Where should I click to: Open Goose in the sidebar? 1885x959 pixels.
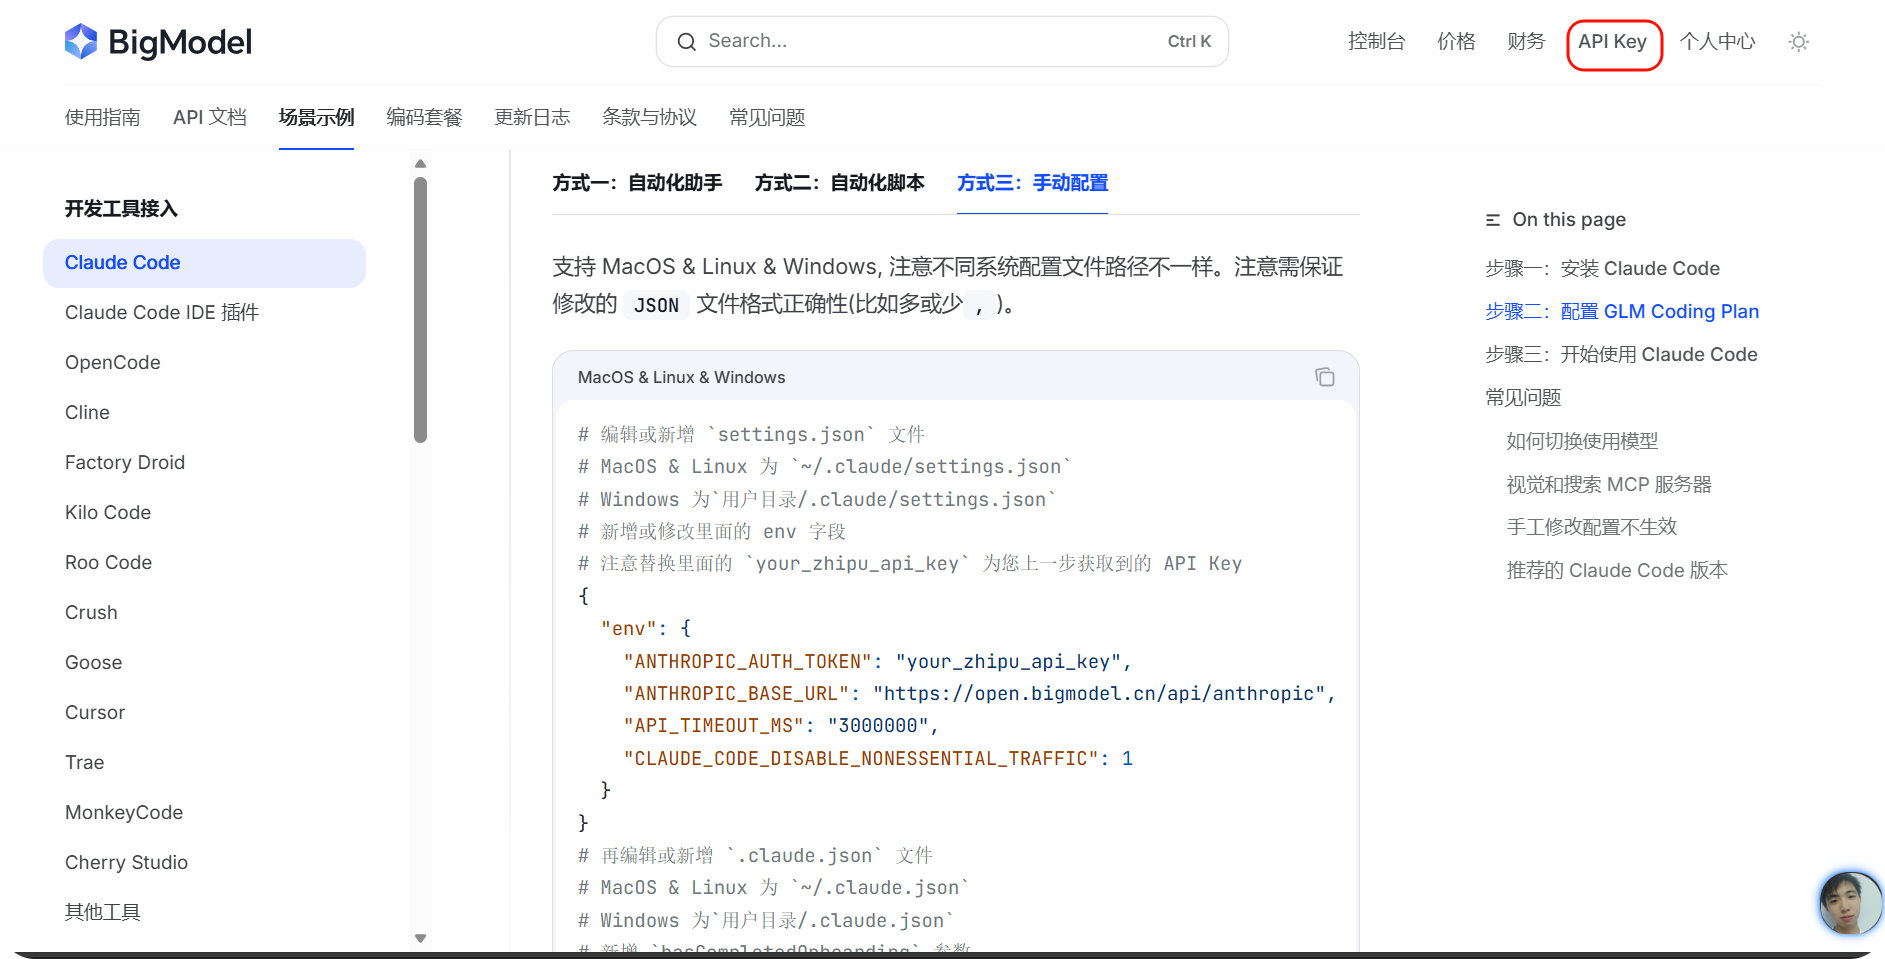click(x=94, y=663)
